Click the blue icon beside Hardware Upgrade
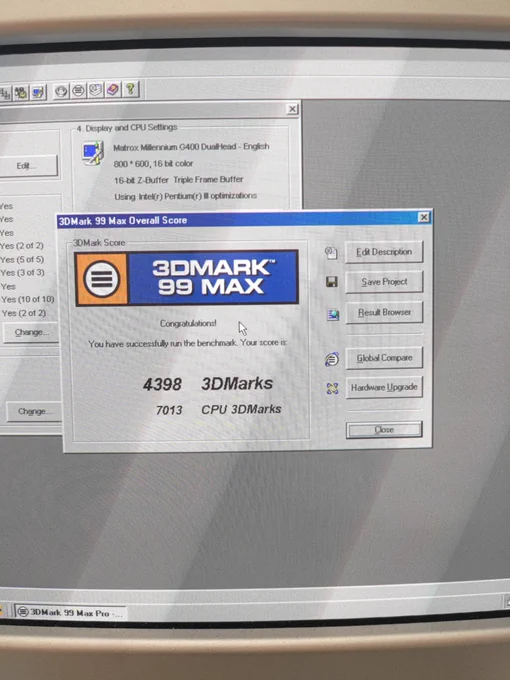This screenshot has height=680, width=510. click(x=332, y=389)
